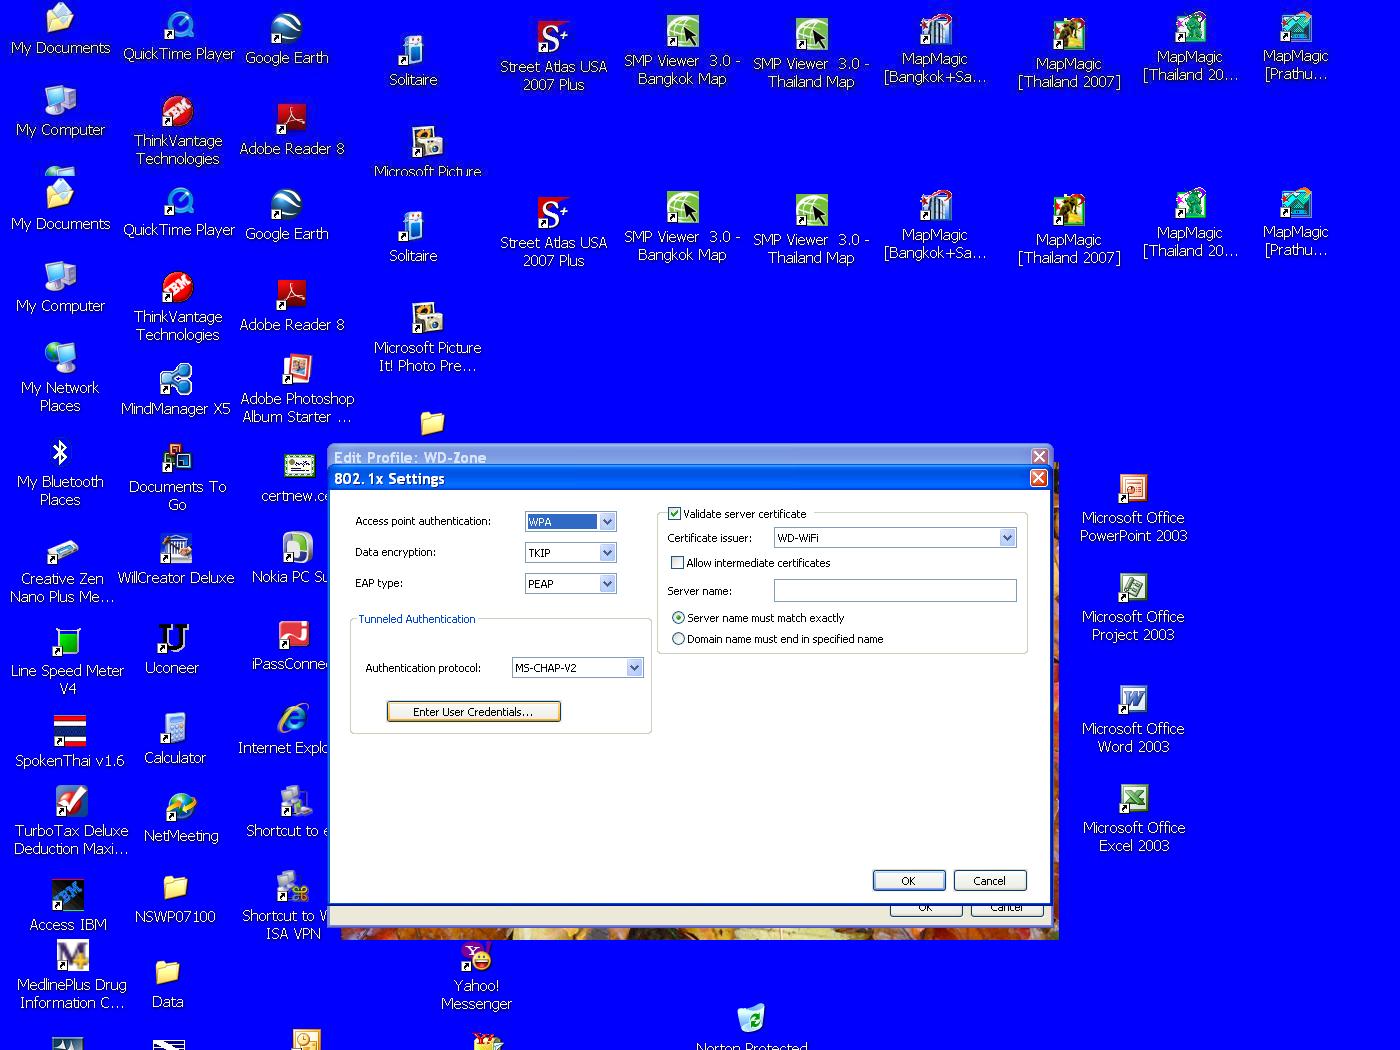
Task: Open the Documents To Go icon
Action: coord(177,458)
